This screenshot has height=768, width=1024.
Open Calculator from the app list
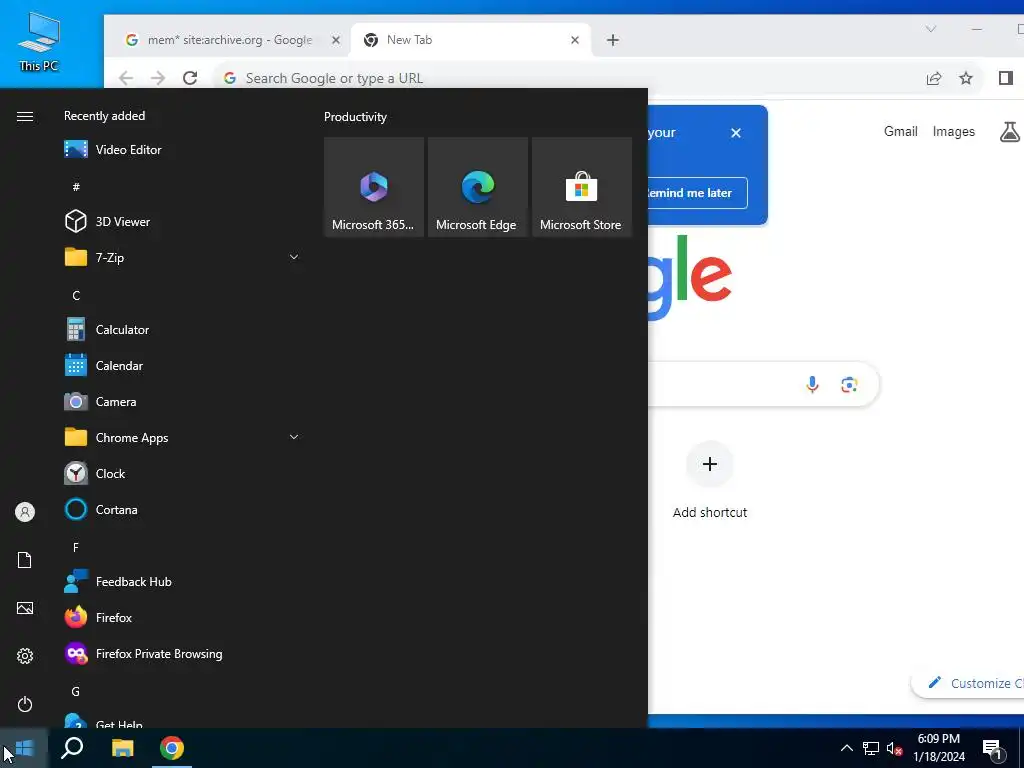click(x=180, y=330)
